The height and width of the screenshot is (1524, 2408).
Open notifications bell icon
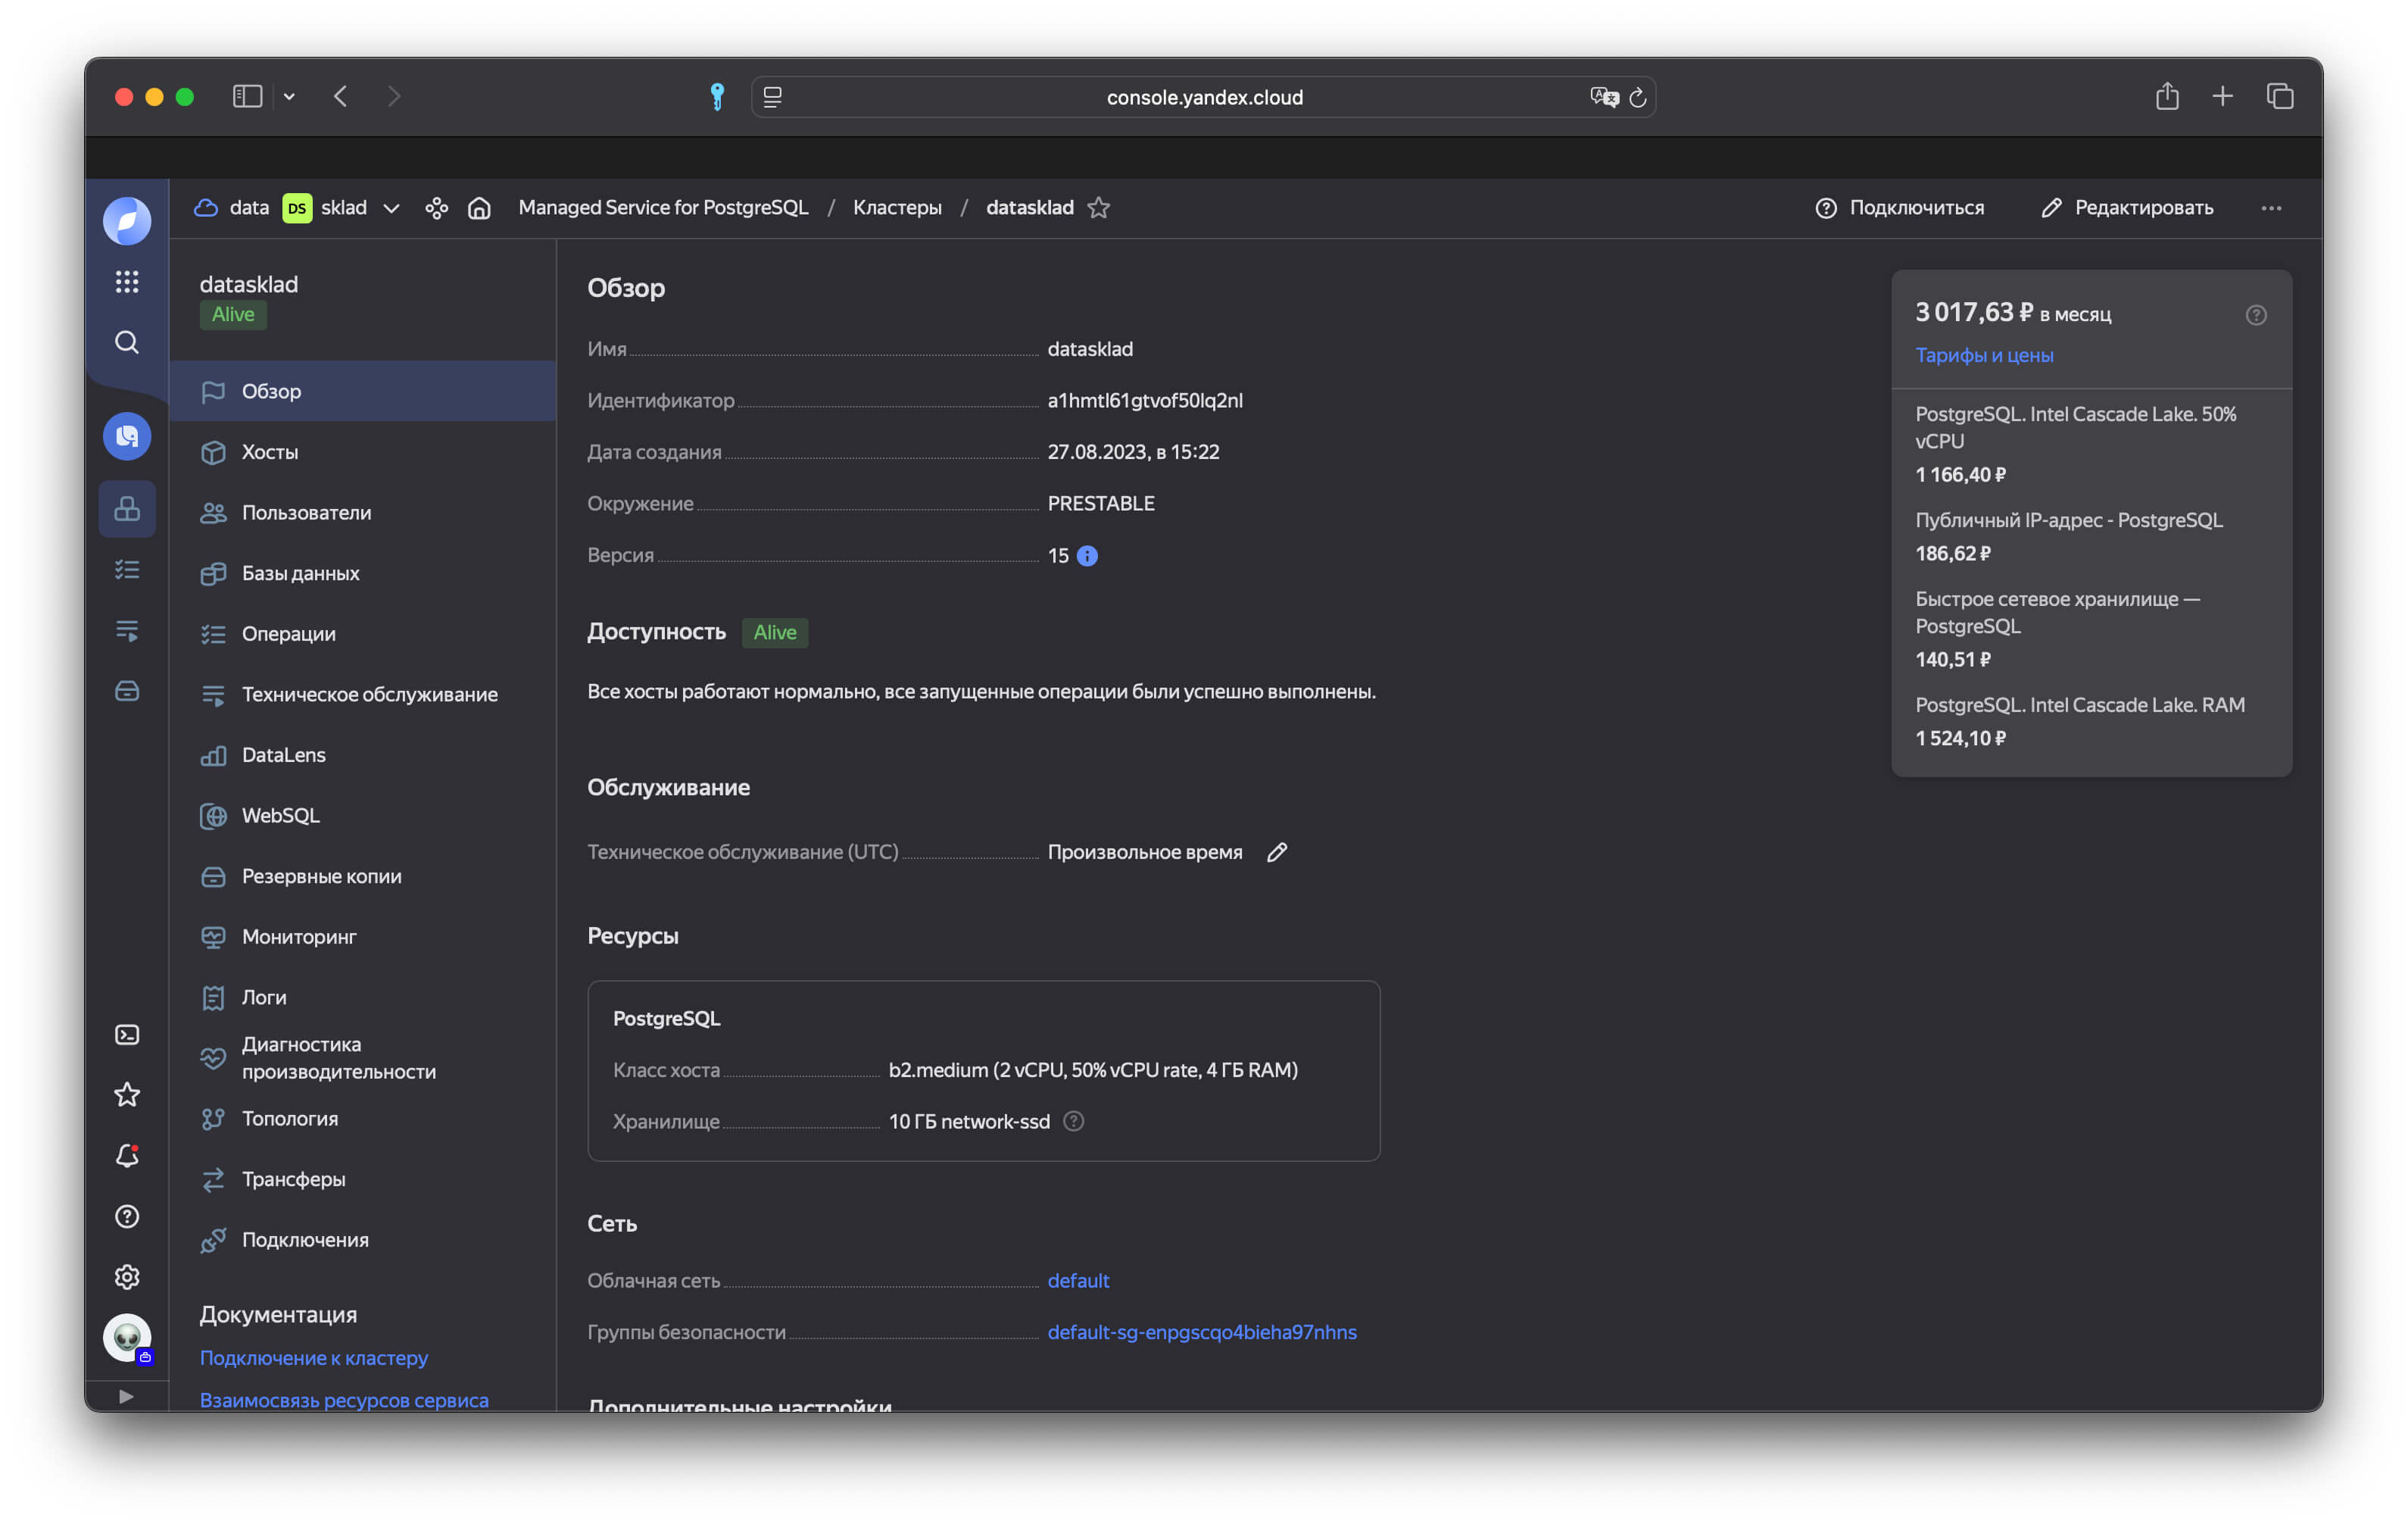(127, 1156)
